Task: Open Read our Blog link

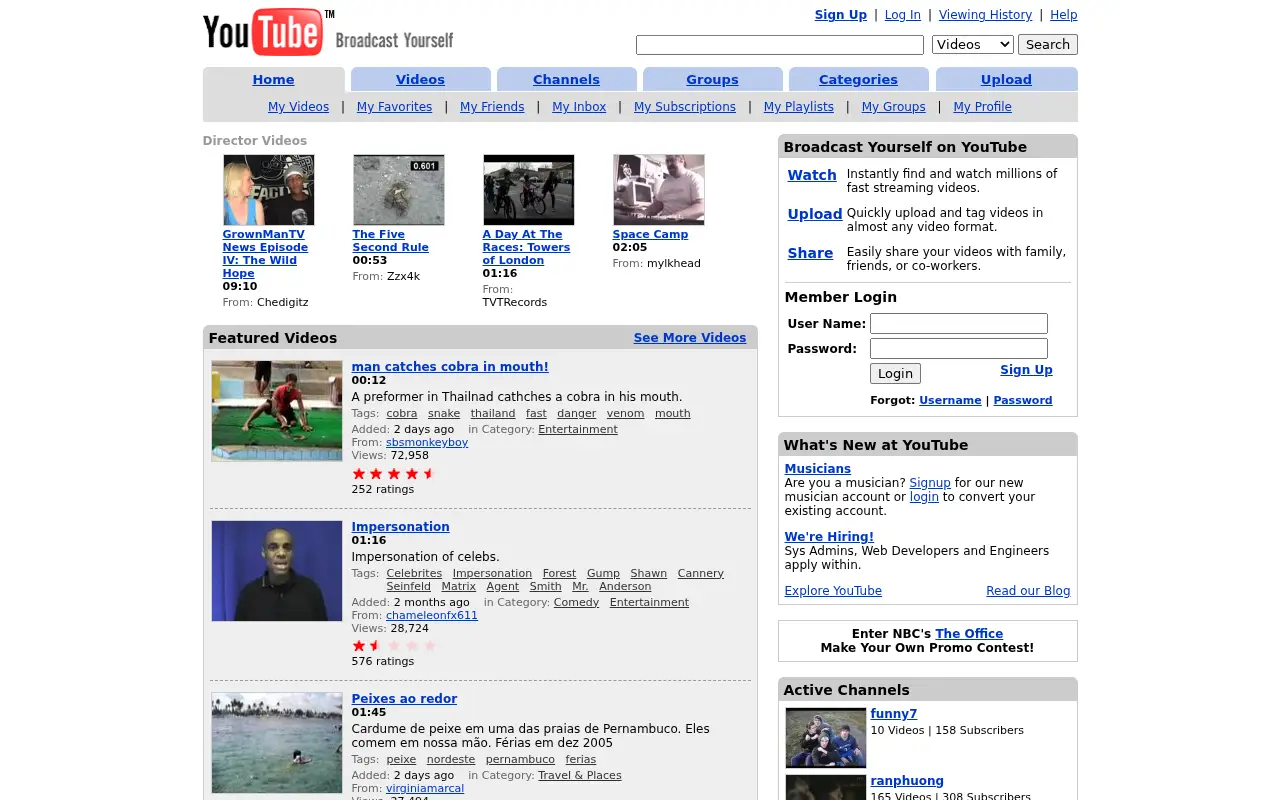Action: click(1028, 591)
